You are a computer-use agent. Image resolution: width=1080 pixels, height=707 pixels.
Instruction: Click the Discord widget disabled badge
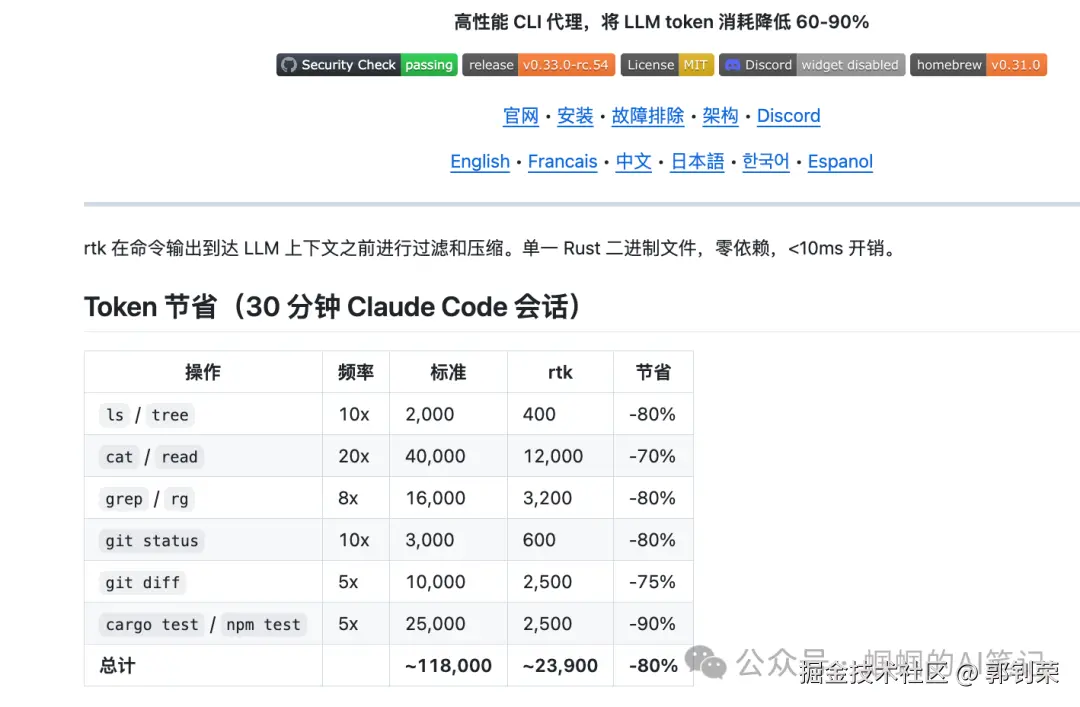[812, 65]
